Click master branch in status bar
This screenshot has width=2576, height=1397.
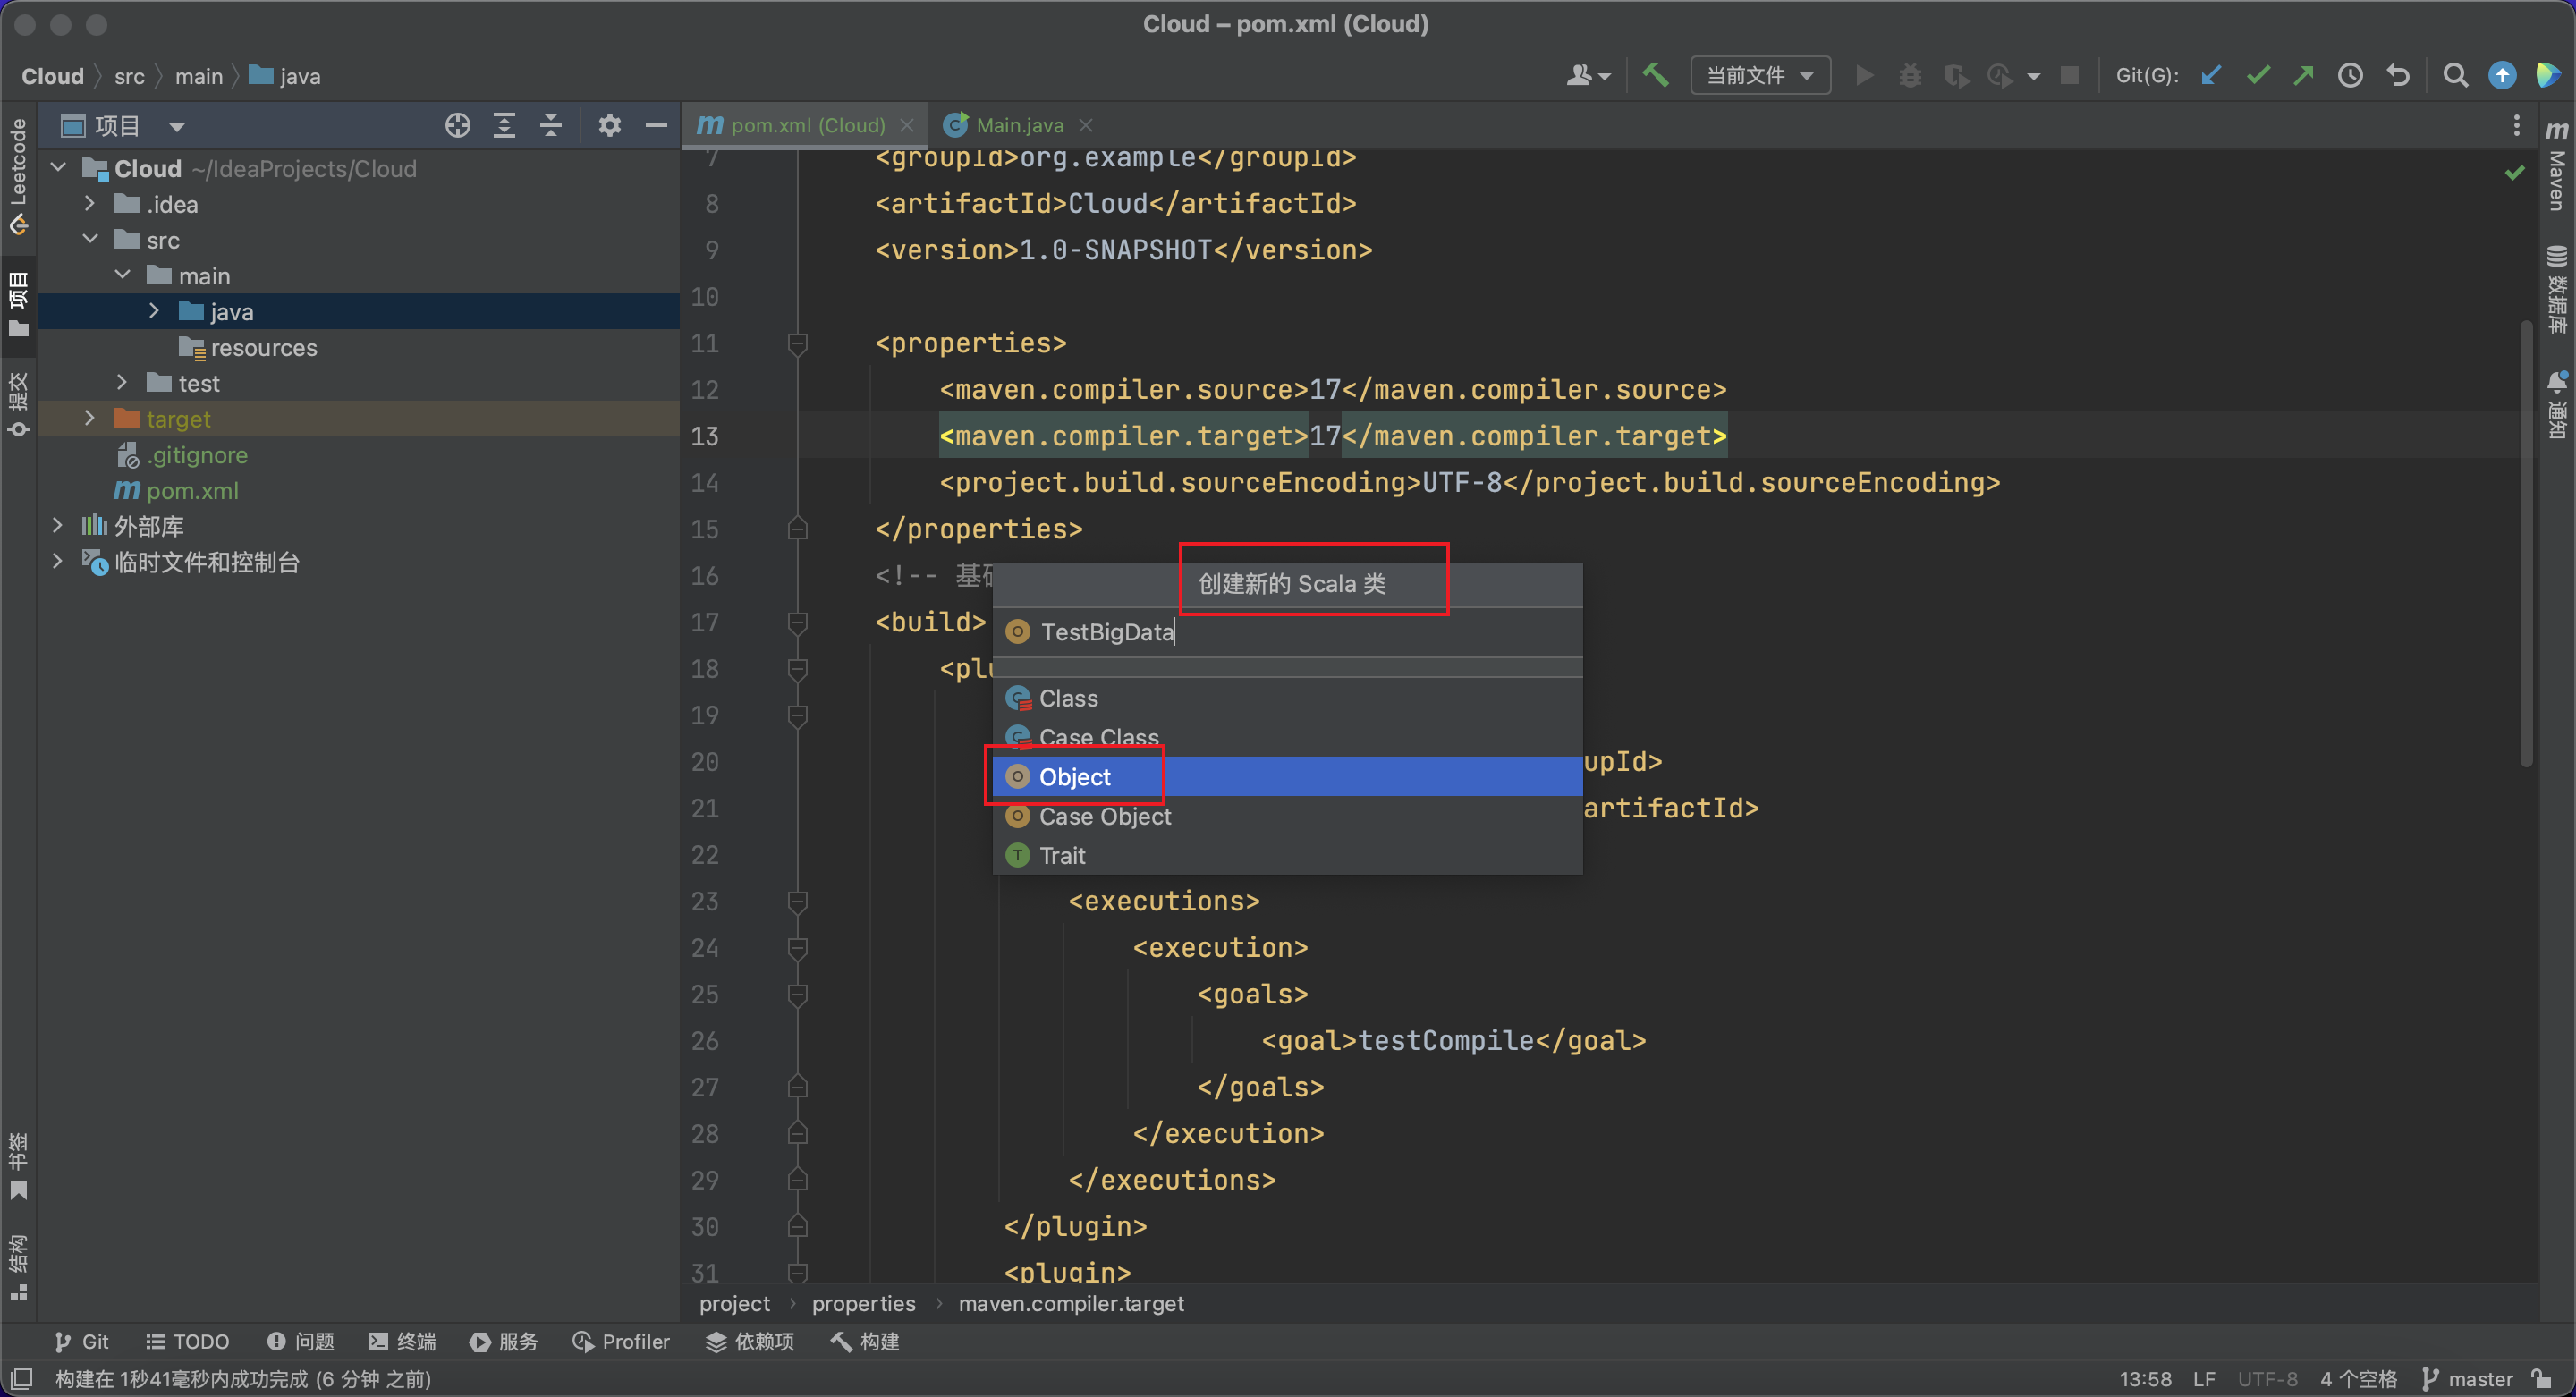tap(2468, 1378)
